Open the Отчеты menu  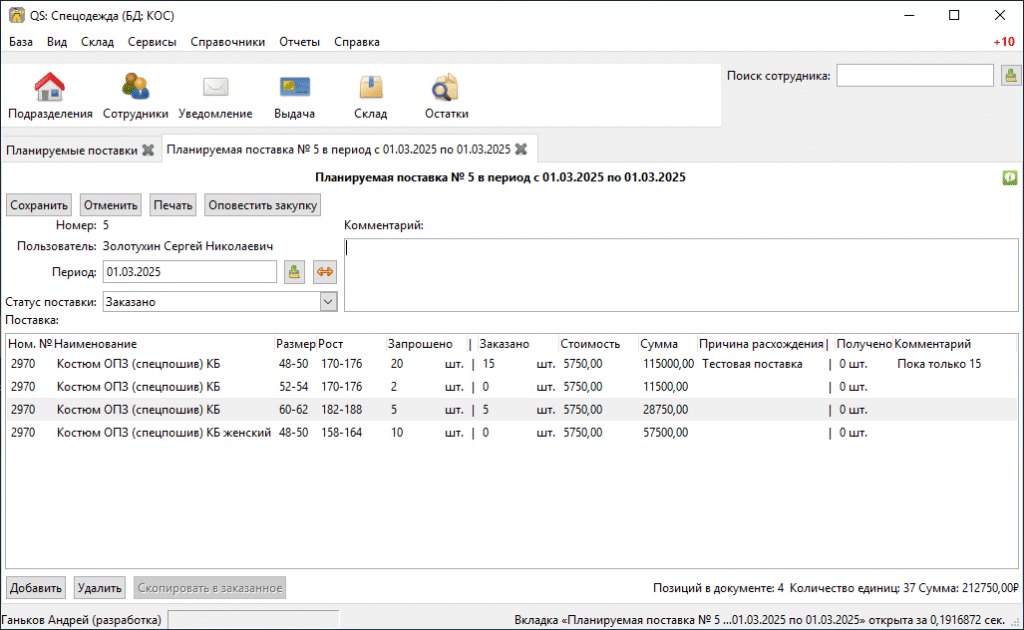299,42
